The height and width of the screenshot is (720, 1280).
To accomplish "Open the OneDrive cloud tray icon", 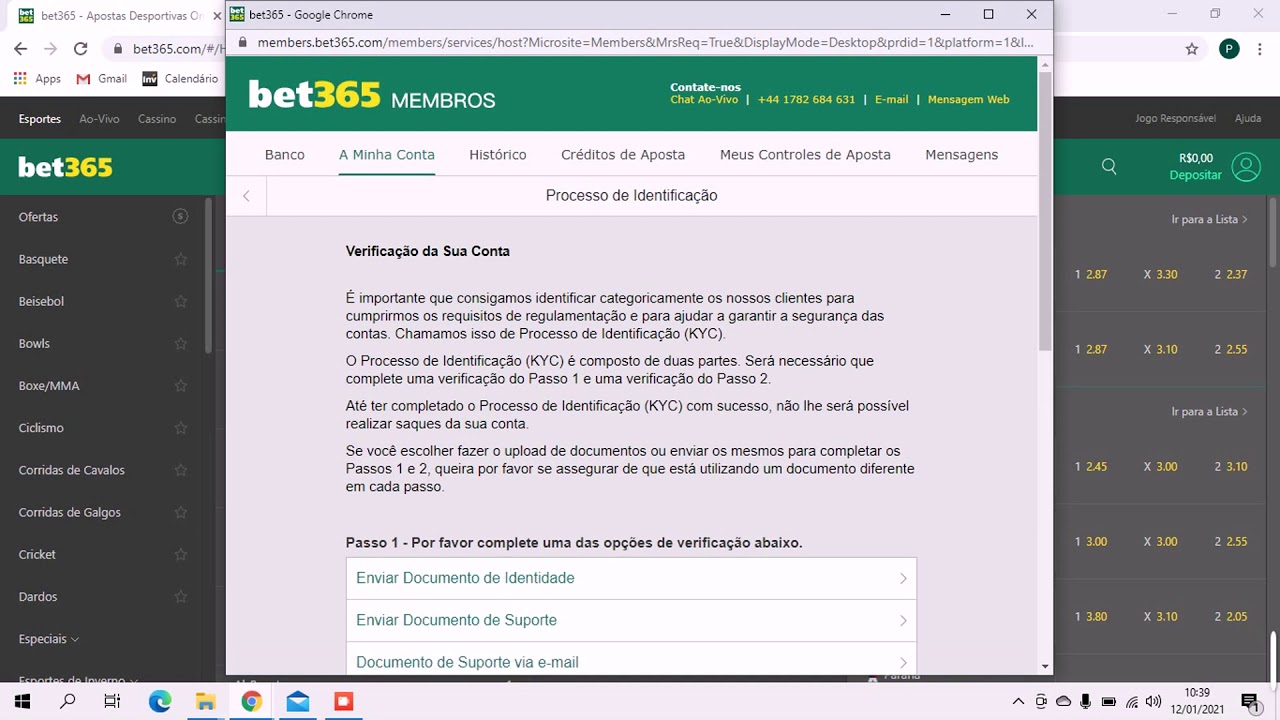I will tap(1063, 702).
